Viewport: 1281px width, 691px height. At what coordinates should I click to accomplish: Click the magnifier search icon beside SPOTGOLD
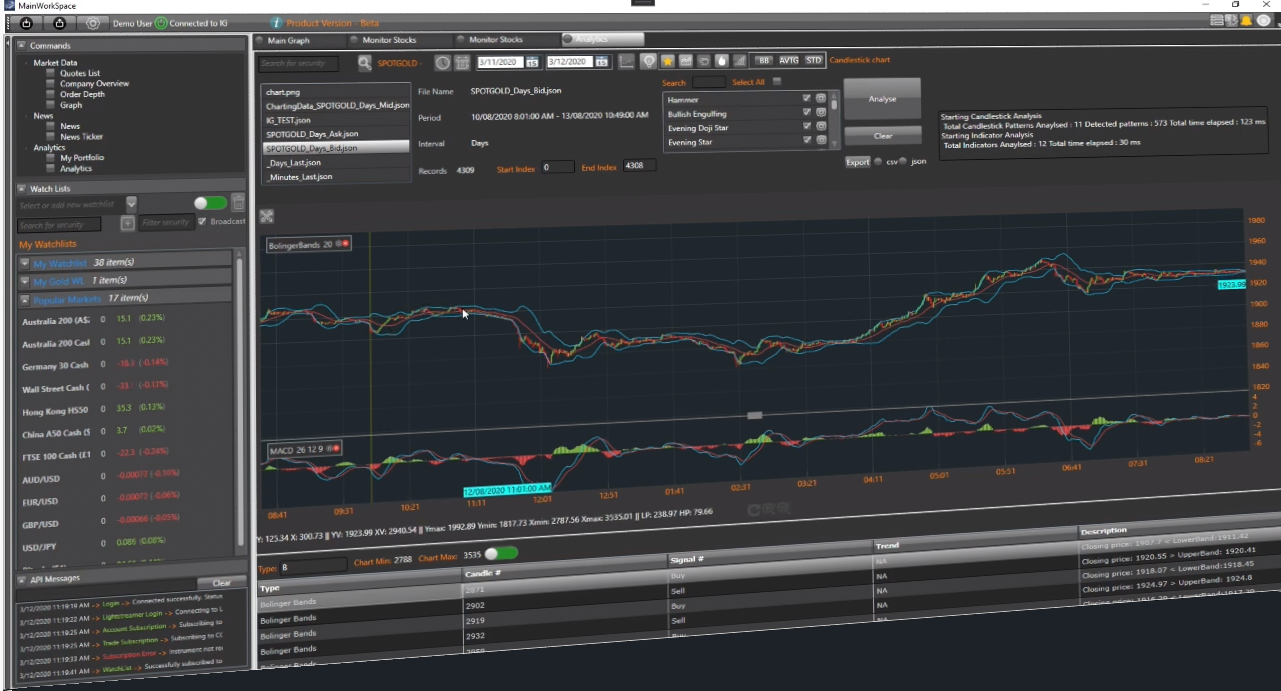[364, 62]
